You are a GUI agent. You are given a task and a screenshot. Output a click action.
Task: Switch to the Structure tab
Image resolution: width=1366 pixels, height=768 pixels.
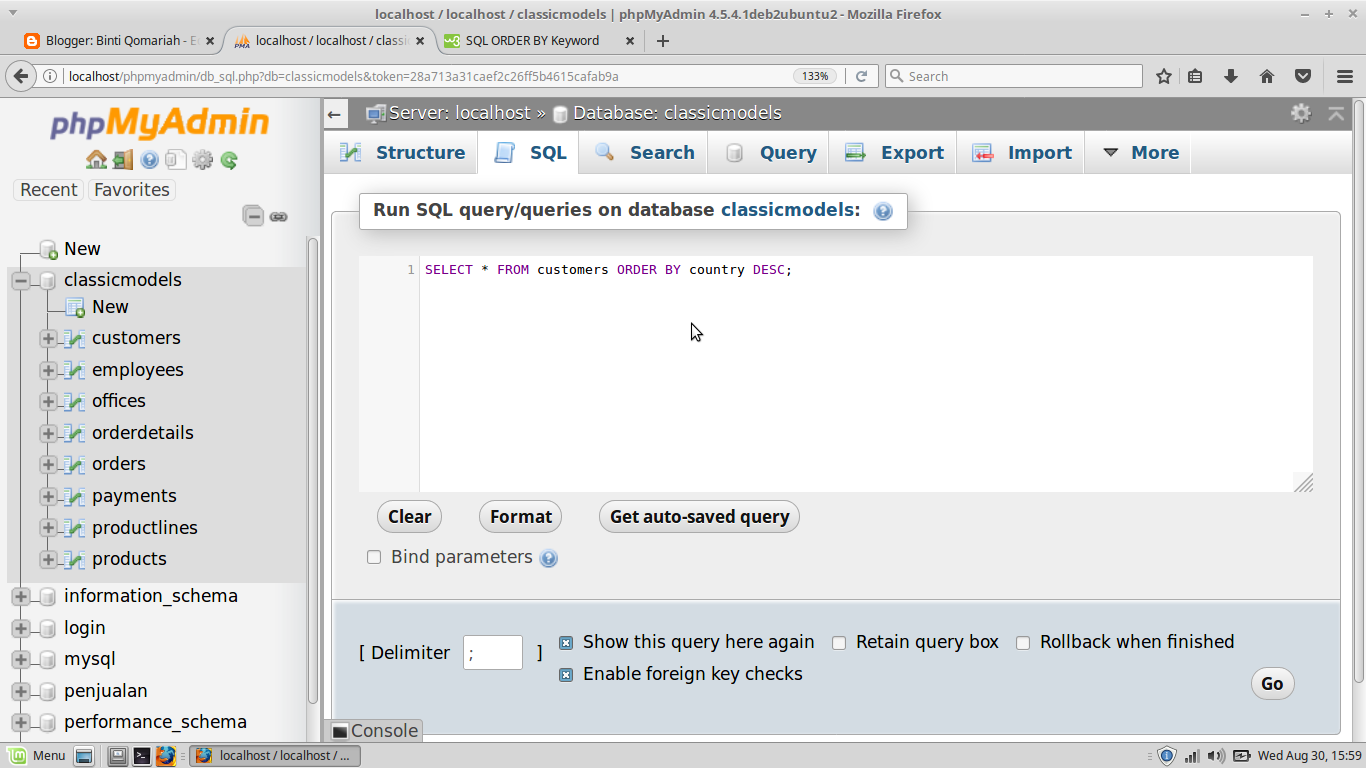420,152
